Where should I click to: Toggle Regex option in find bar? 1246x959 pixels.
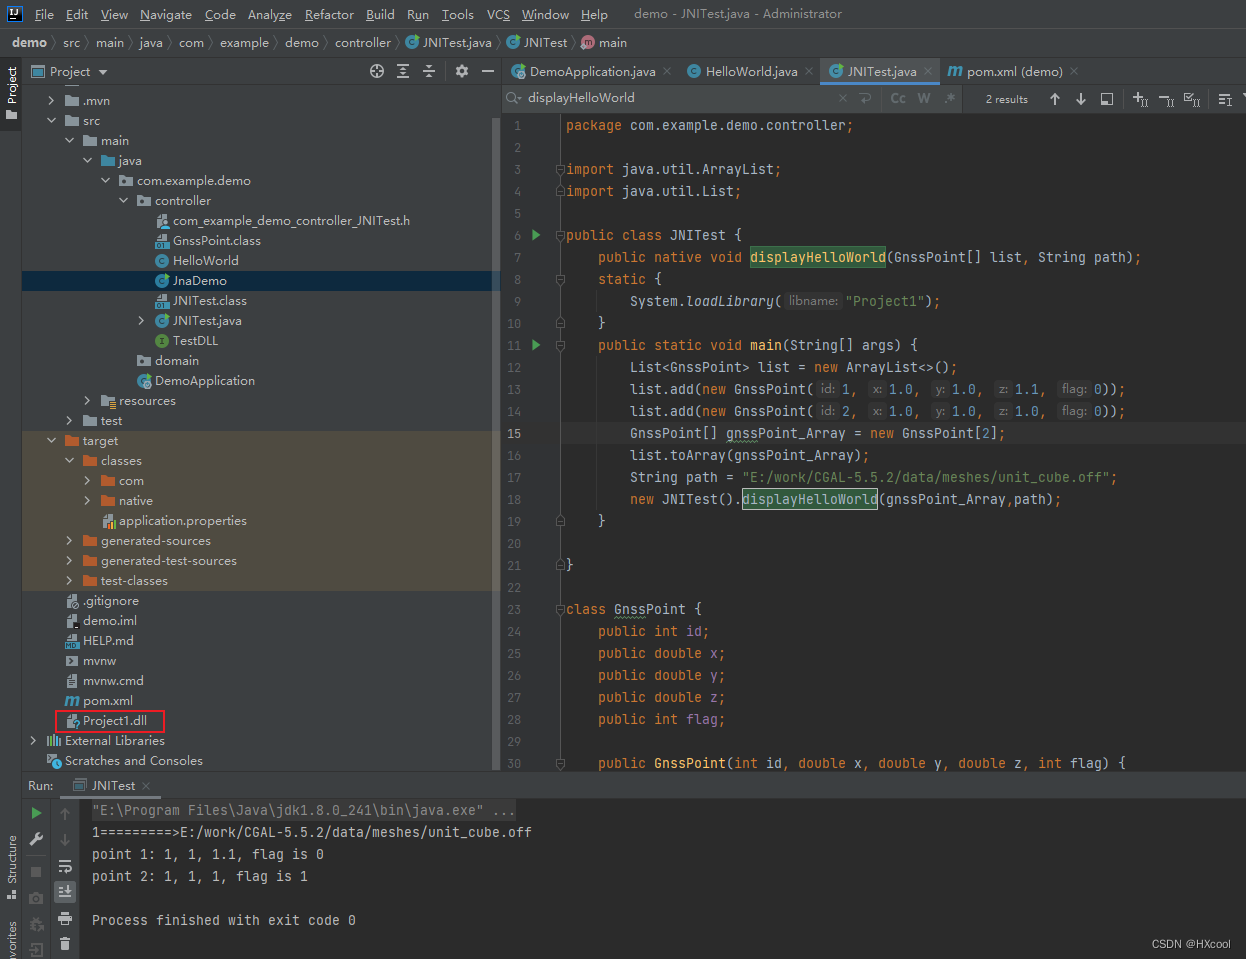pyautogui.click(x=950, y=98)
